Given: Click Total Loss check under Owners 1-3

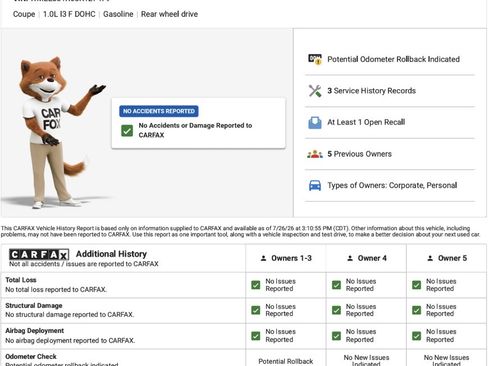Looking at the screenshot, I should [x=256, y=285].
